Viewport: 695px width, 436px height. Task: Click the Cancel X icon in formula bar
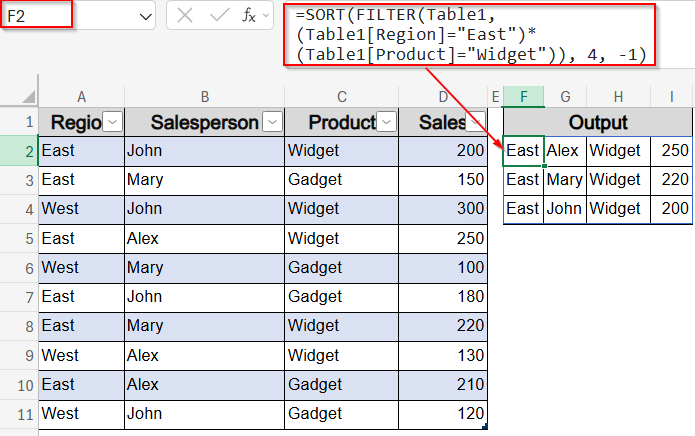click(x=184, y=16)
